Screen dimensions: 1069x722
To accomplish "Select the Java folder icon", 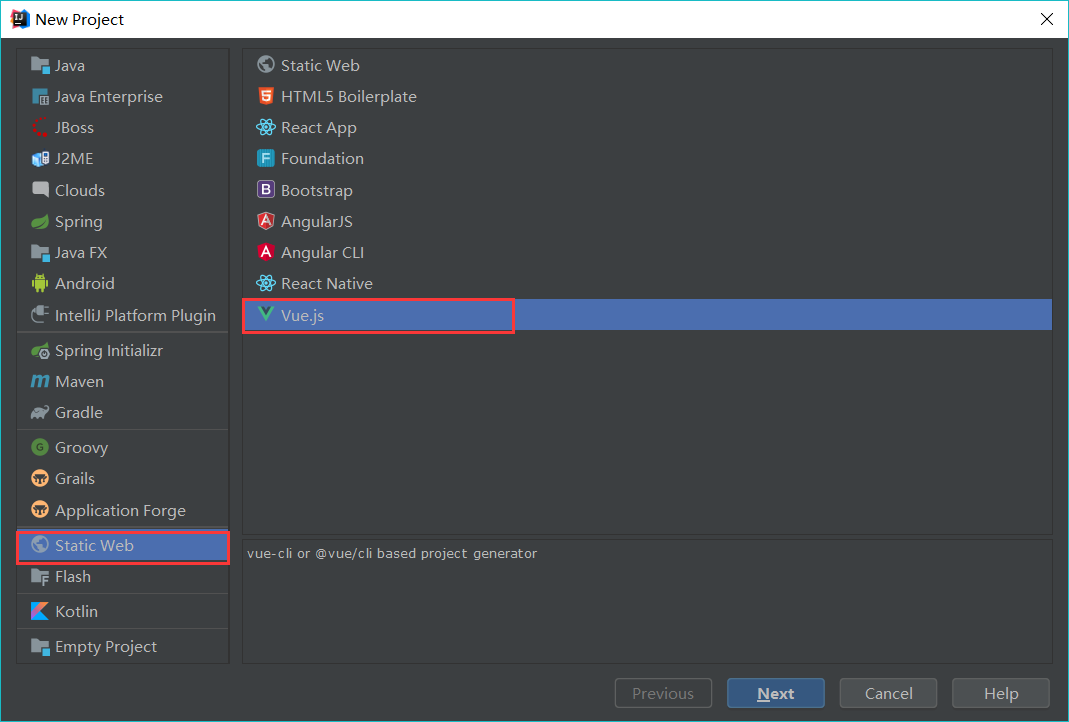I will 40,65.
